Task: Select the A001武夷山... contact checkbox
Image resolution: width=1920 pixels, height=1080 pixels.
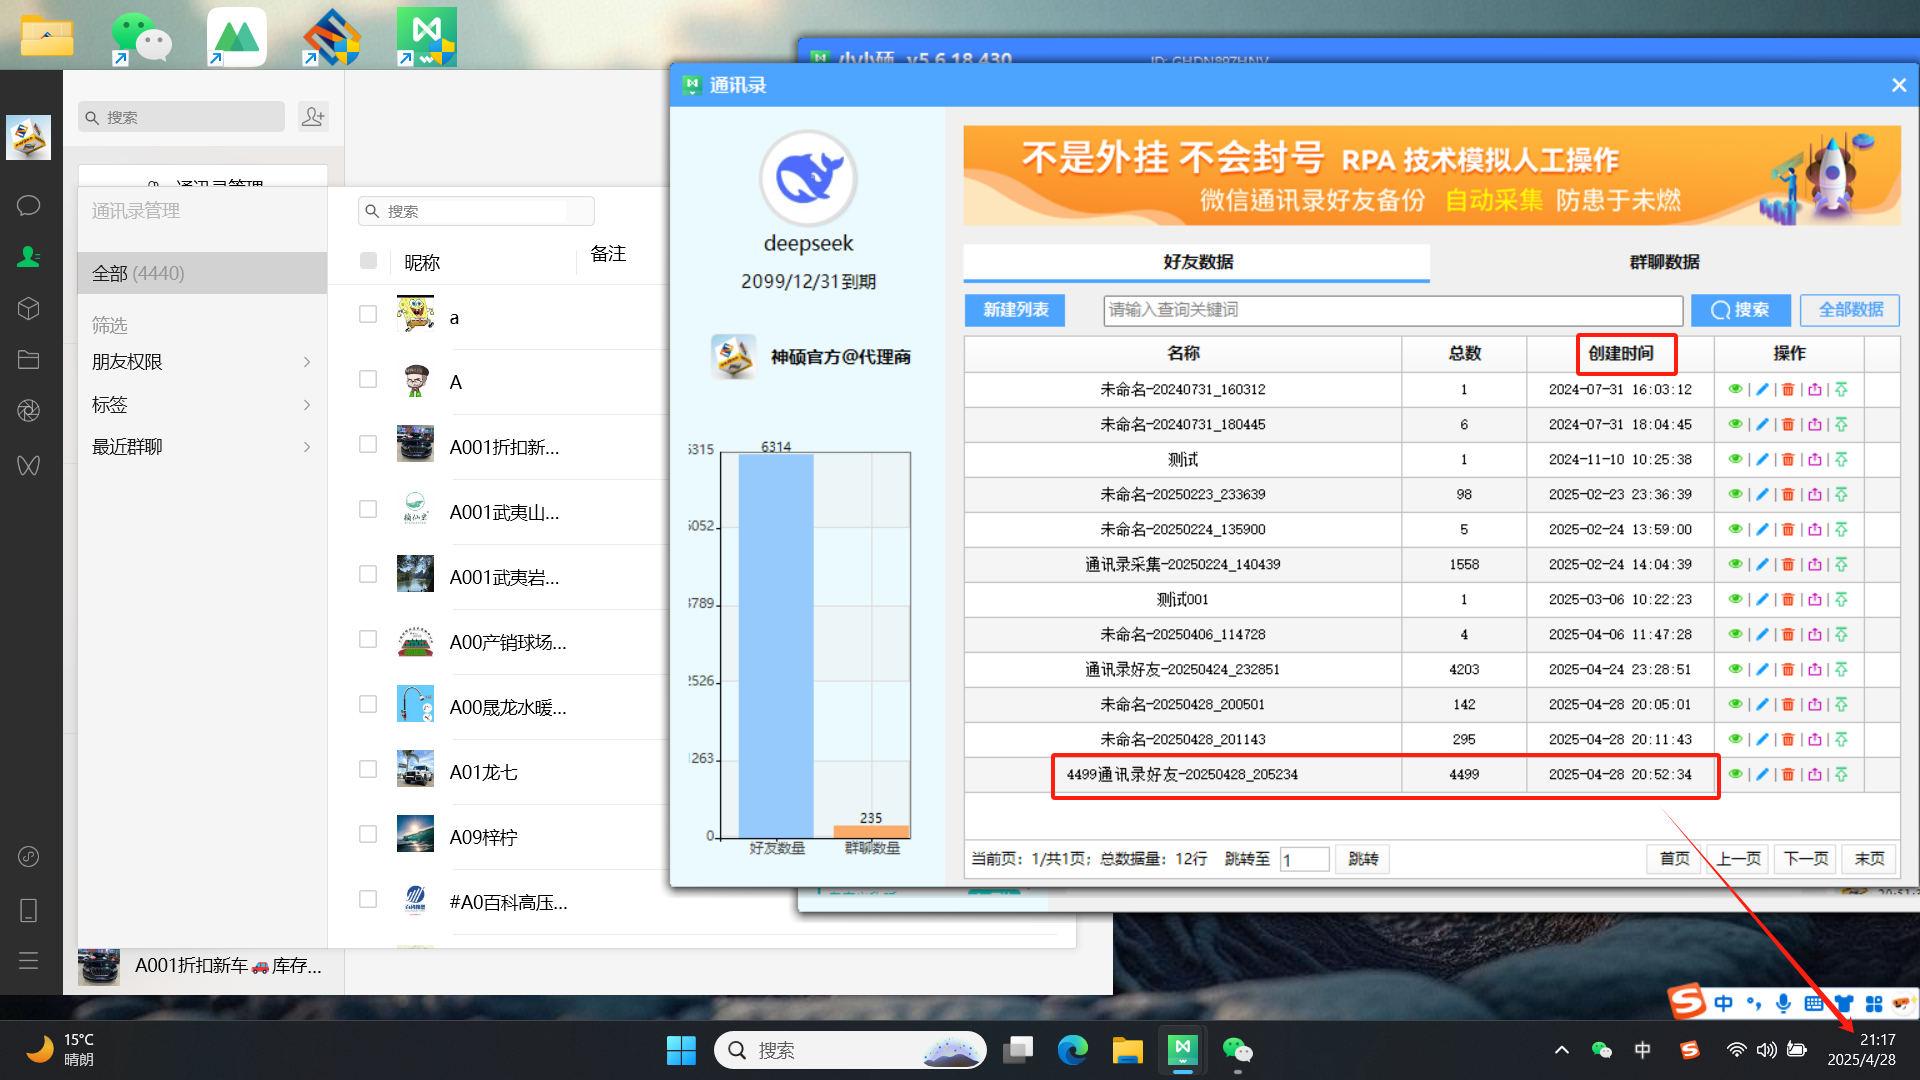Action: [368, 509]
